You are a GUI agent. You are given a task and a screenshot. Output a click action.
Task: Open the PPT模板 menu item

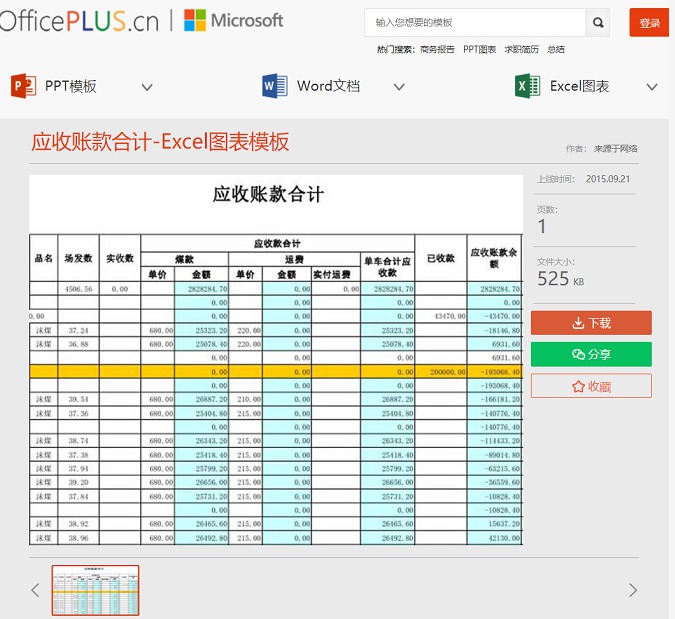click(x=71, y=86)
